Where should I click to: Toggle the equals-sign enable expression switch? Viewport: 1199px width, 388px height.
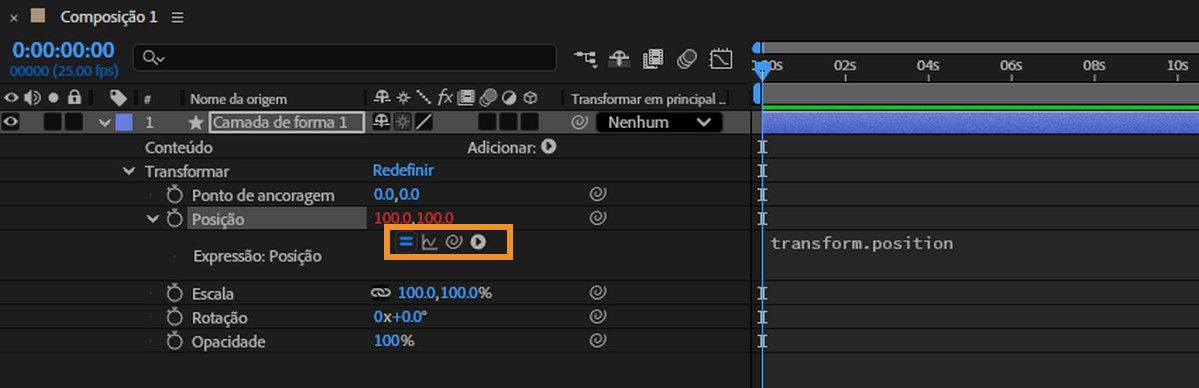tap(406, 243)
